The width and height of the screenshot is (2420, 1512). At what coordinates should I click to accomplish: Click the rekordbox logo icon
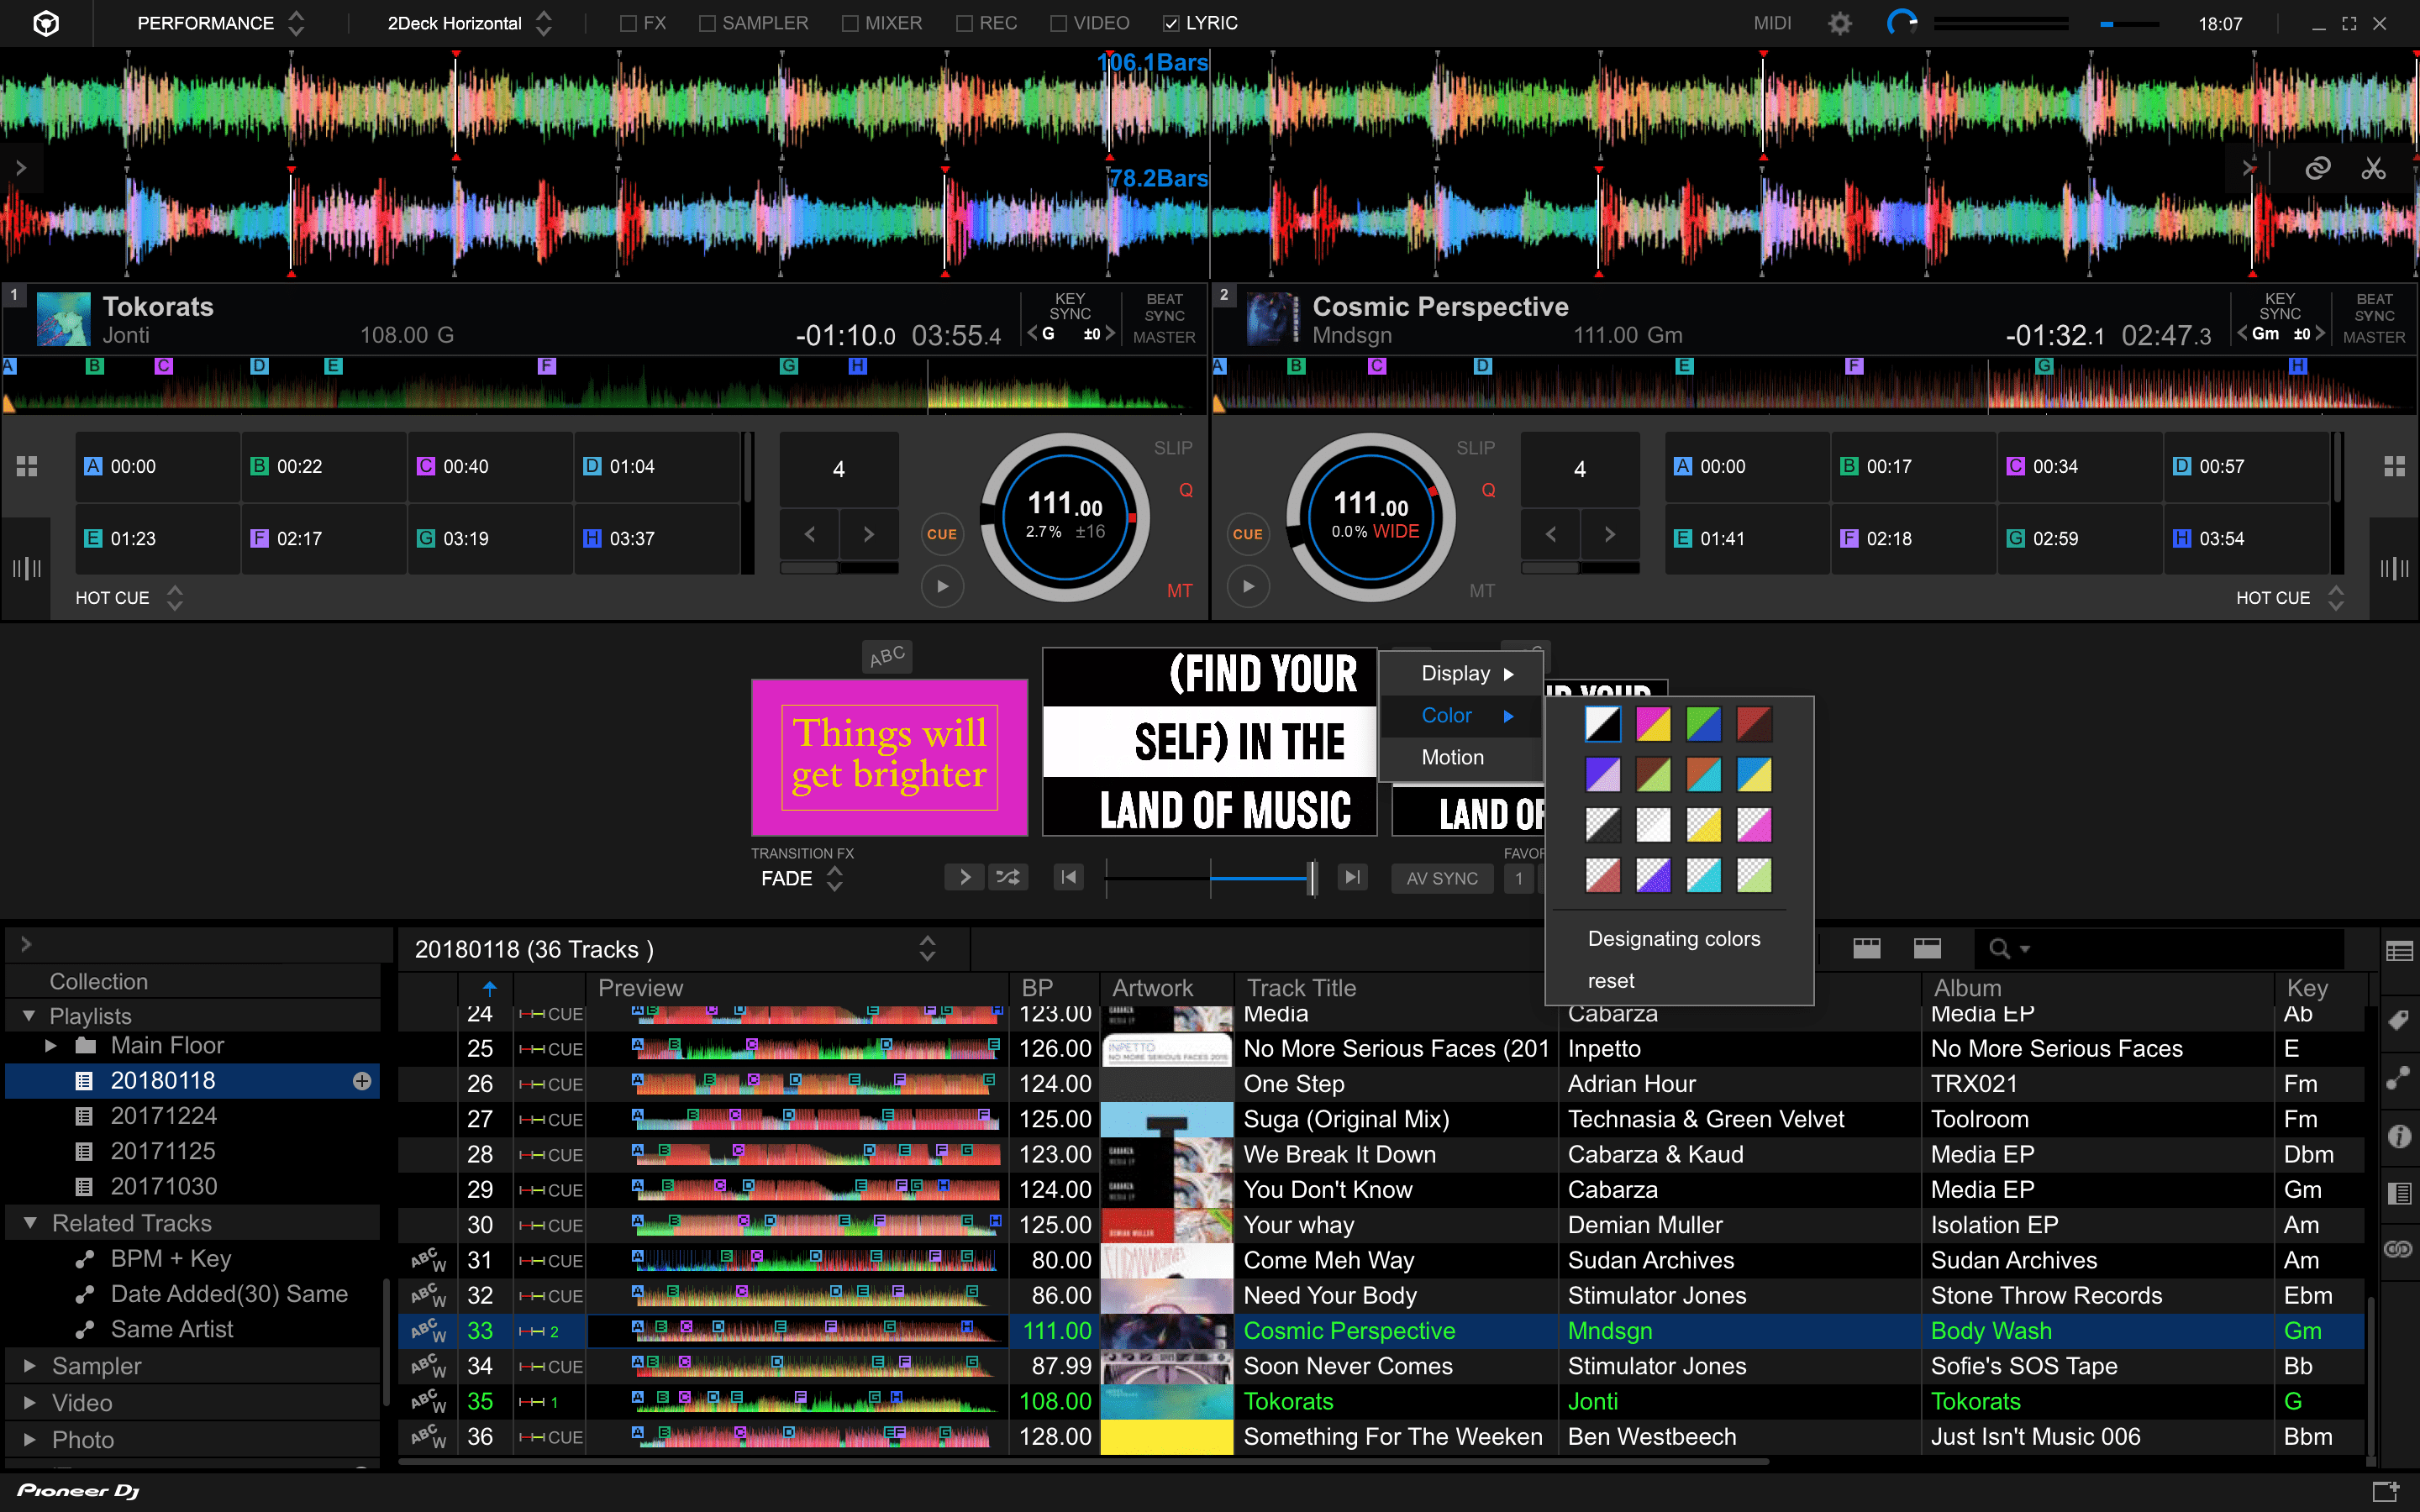[46, 23]
